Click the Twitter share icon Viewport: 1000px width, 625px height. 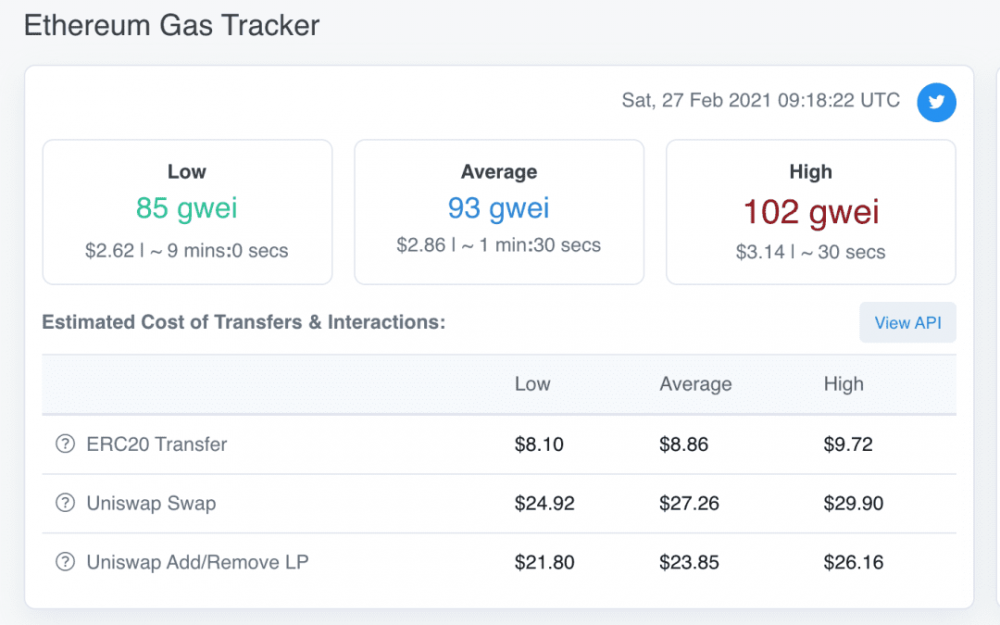(937, 103)
